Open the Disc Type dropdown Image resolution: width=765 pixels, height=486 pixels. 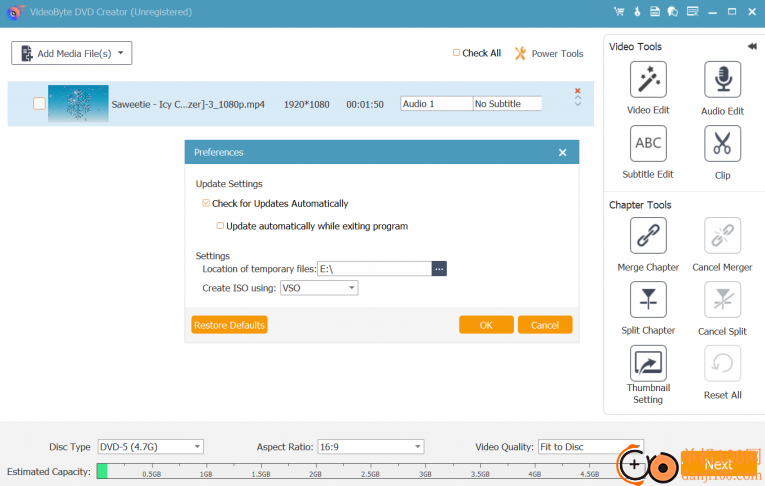click(151, 446)
